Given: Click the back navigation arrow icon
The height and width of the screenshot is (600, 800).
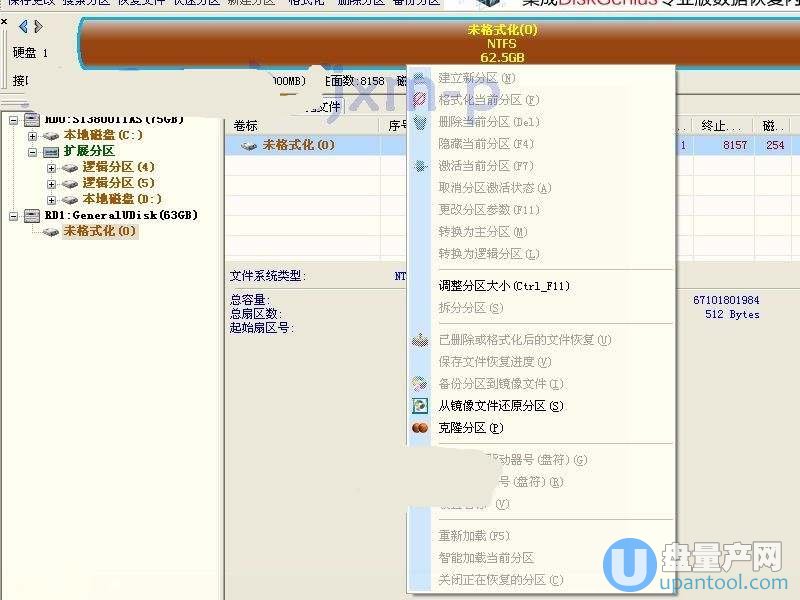Looking at the screenshot, I should [23, 26].
